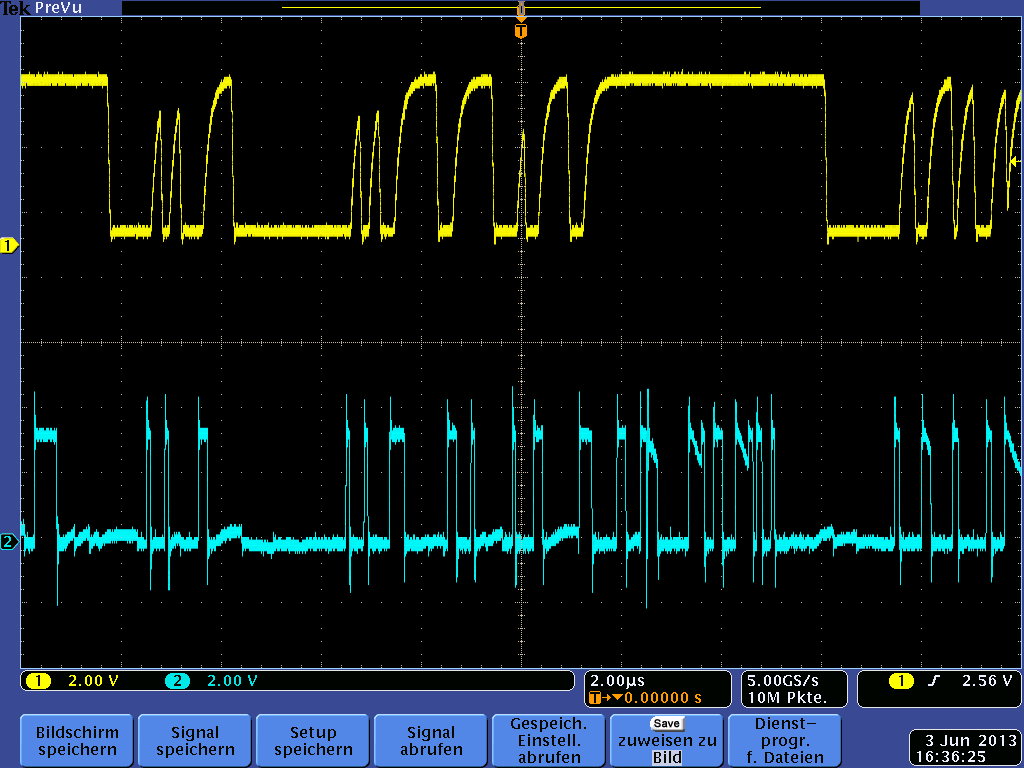Click the yellow channel 1 ground marker
This screenshot has width=1024, height=768.
click(9, 245)
